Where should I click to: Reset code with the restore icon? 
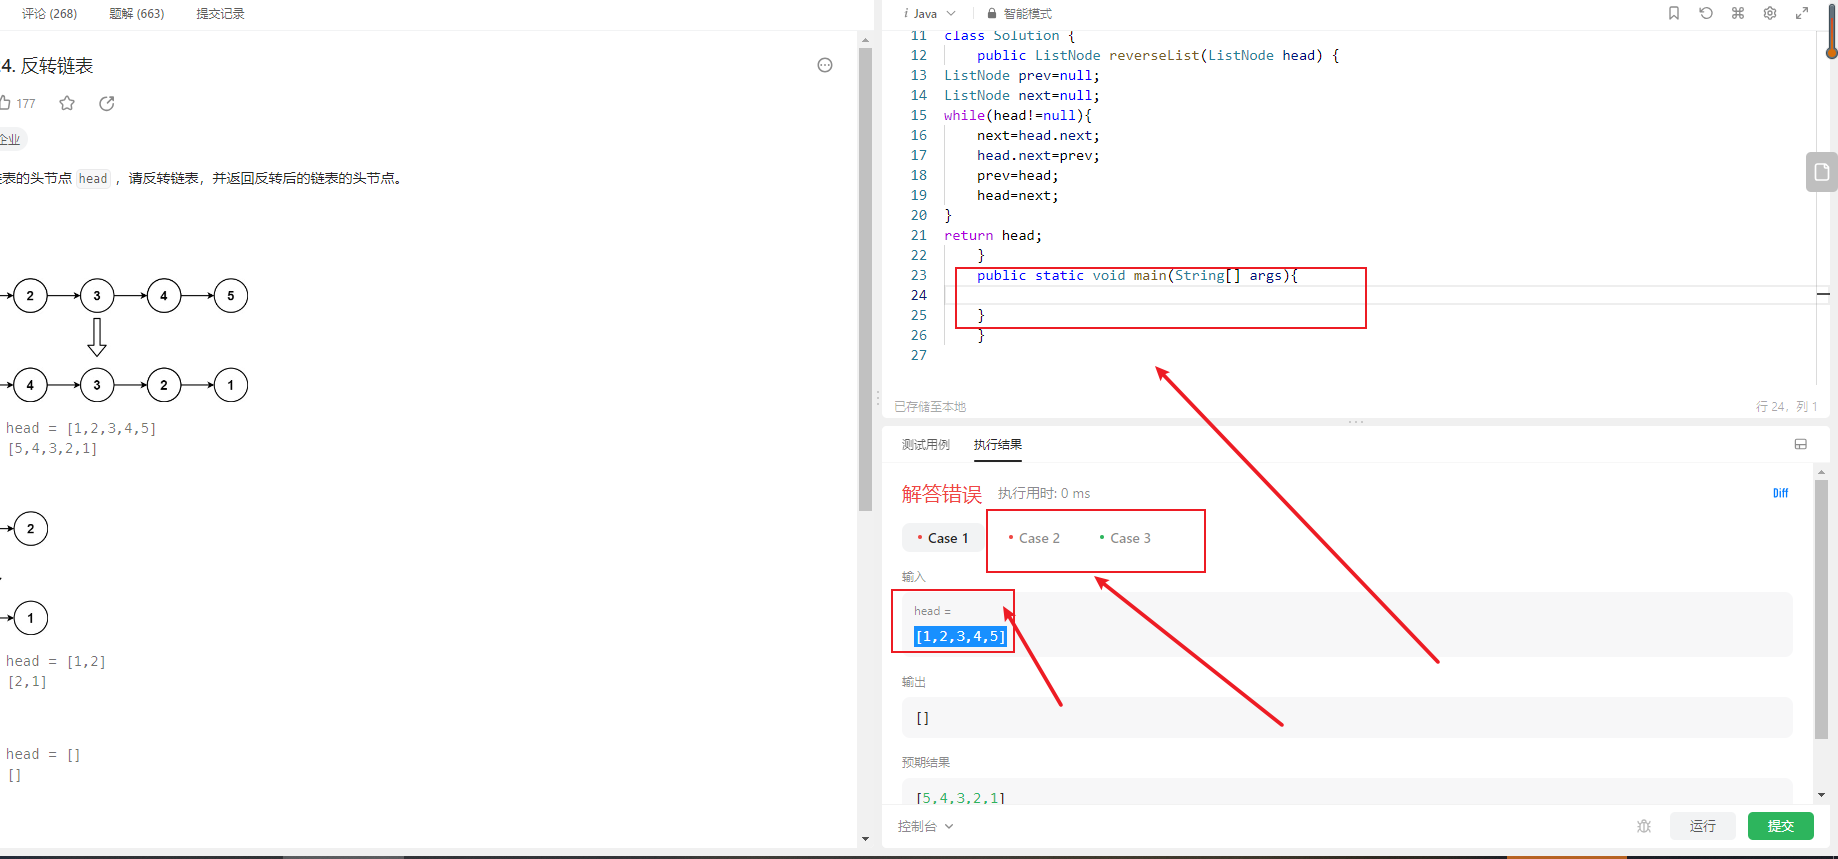pyautogui.click(x=1706, y=13)
